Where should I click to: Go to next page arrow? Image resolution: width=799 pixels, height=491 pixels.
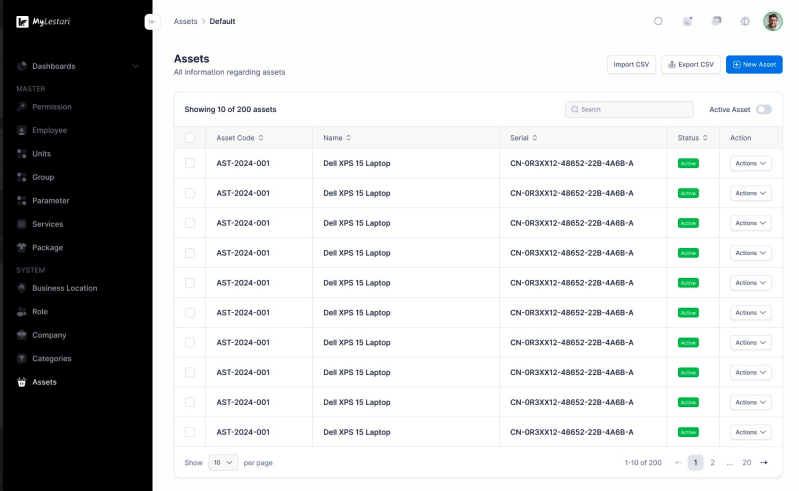[x=764, y=462]
